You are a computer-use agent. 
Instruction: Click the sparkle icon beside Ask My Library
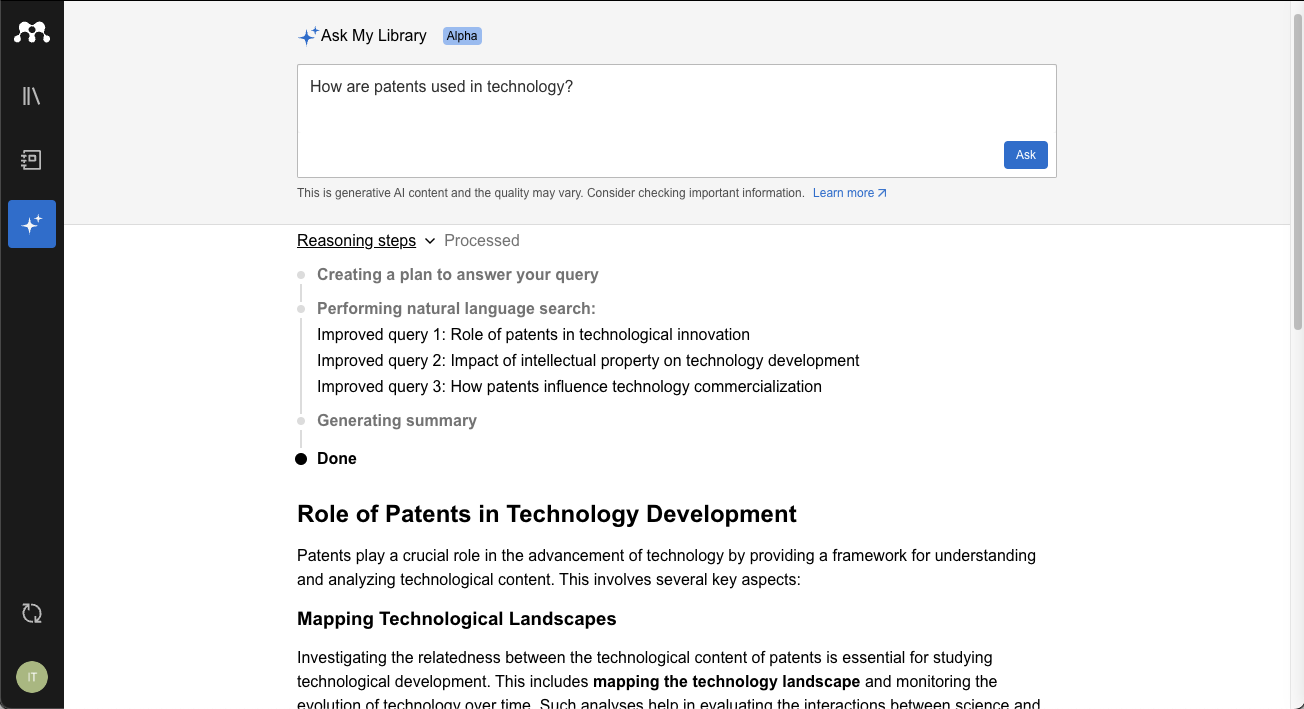308,36
